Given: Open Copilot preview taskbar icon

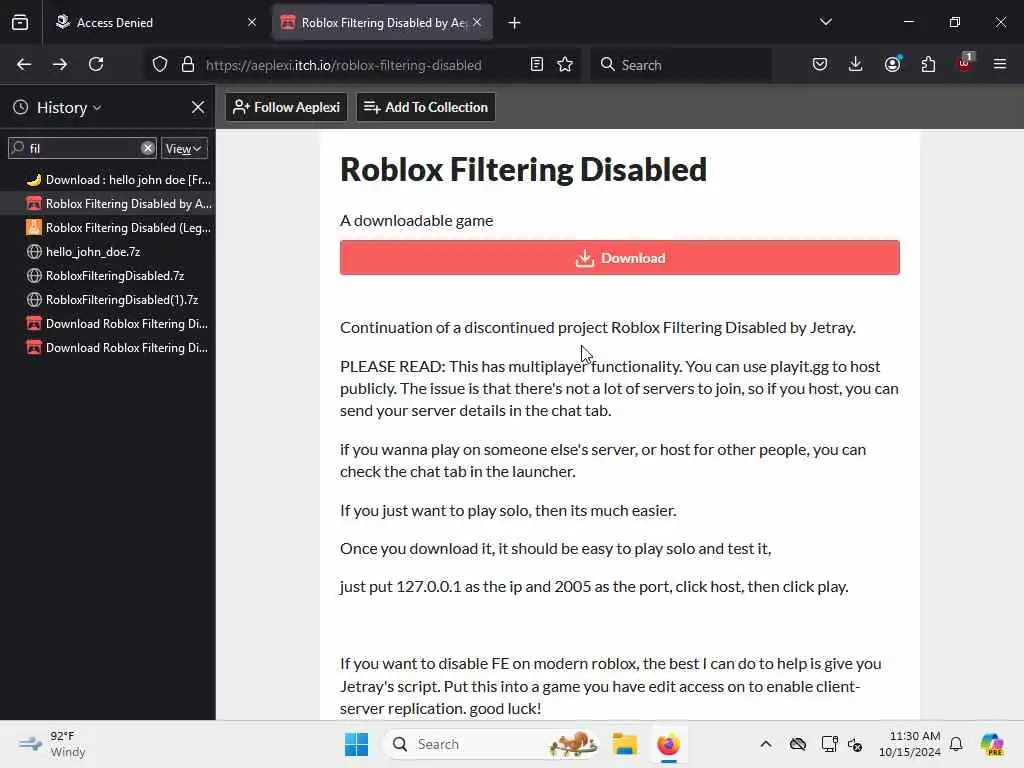Looking at the screenshot, I should click(992, 744).
